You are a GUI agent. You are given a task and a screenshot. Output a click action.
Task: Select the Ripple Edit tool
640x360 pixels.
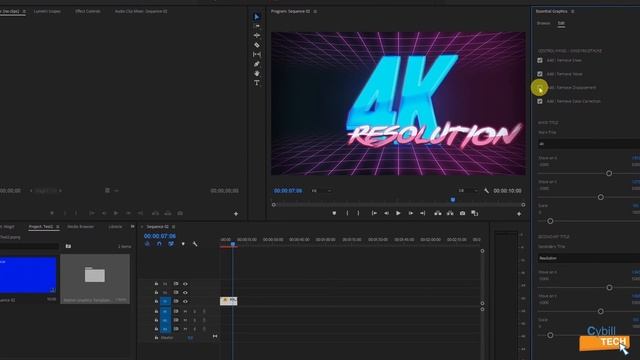pyautogui.click(x=257, y=36)
